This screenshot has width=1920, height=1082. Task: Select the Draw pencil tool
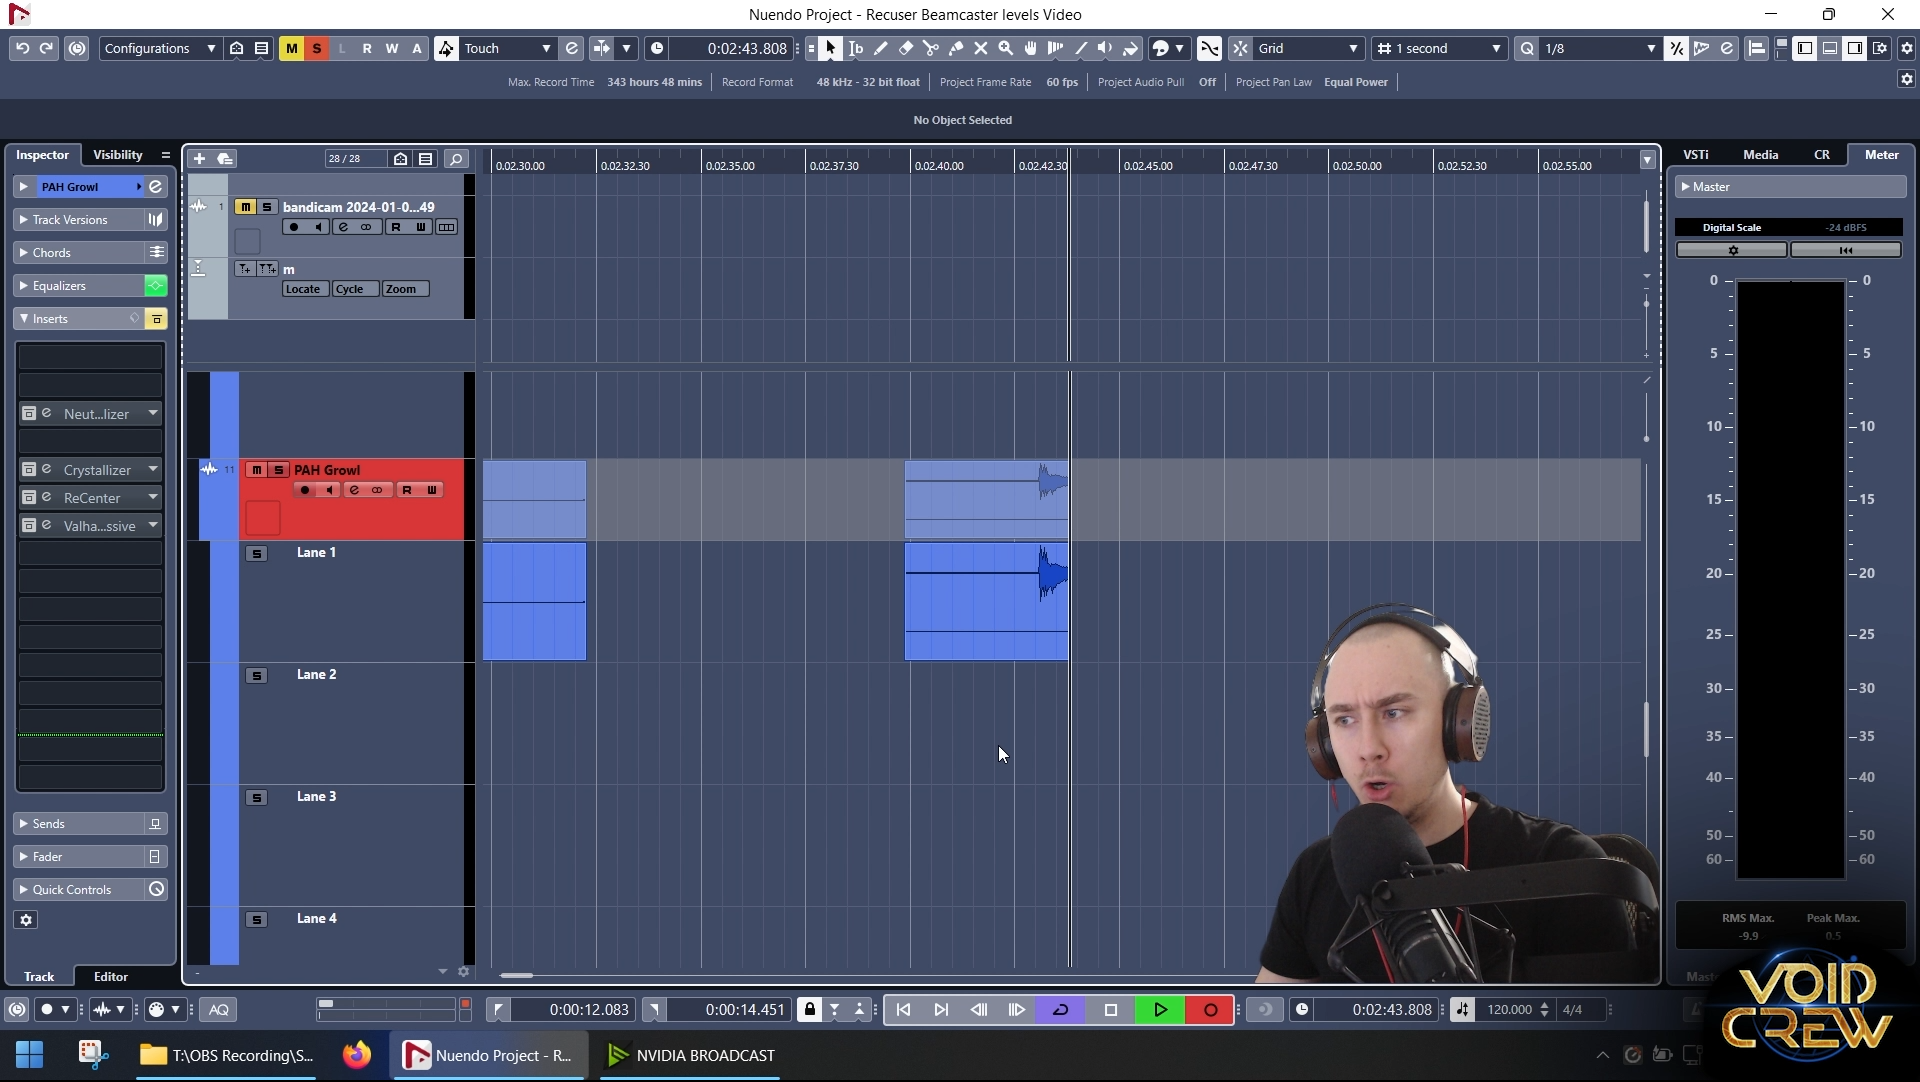pyautogui.click(x=881, y=48)
